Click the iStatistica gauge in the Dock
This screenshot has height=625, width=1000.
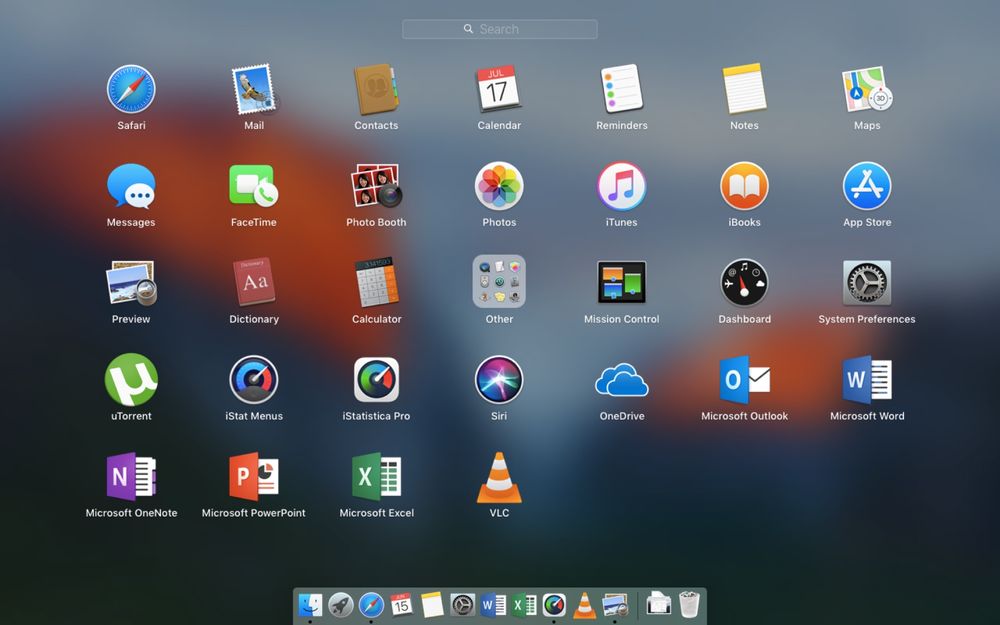pyautogui.click(x=554, y=605)
